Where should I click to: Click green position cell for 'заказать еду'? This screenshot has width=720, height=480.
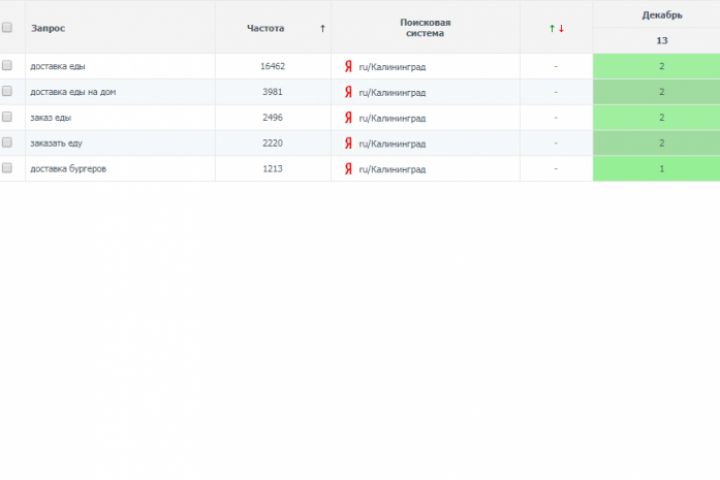657,143
